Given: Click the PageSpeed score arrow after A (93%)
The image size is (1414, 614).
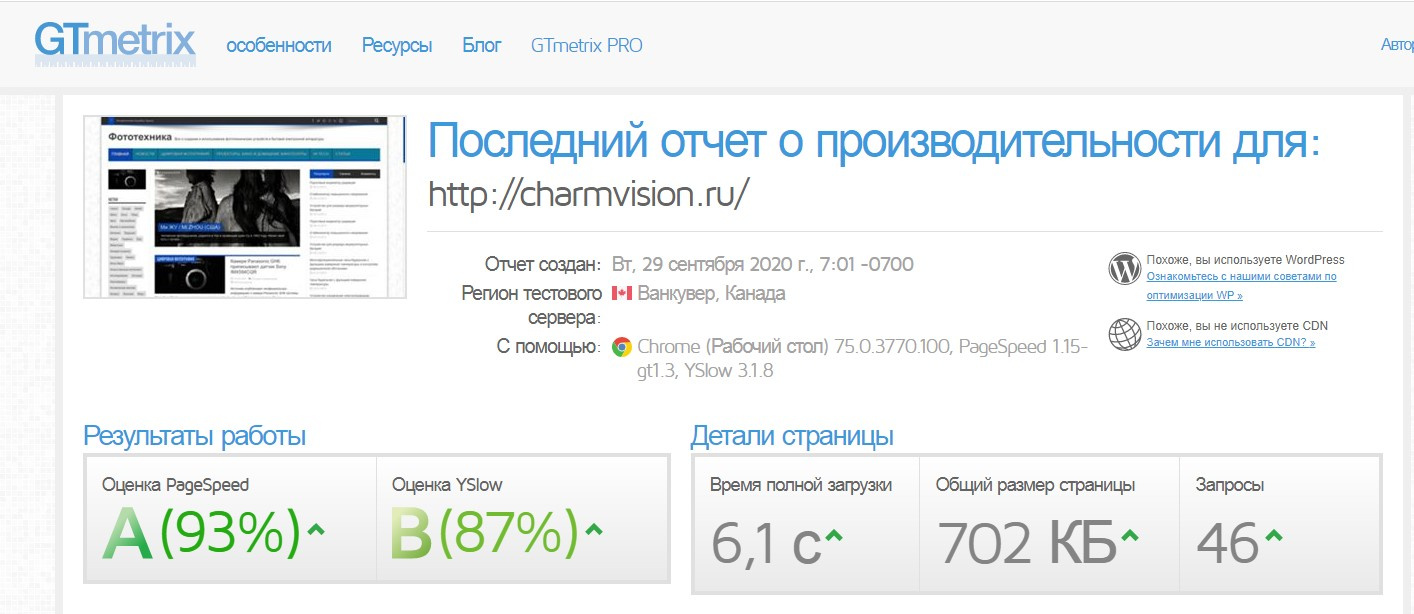Looking at the screenshot, I should point(316,531).
